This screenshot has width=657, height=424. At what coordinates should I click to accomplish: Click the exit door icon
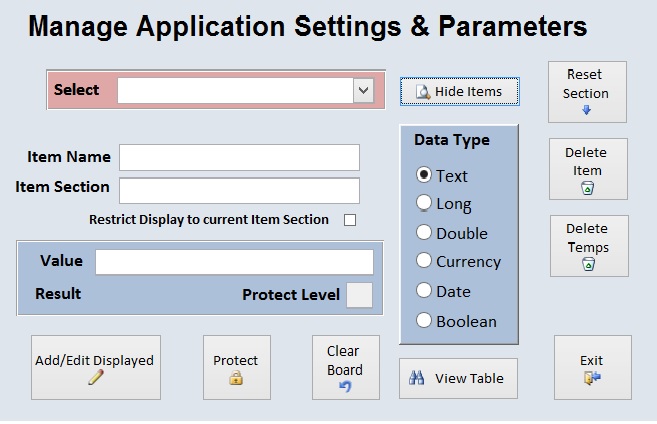(591, 378)
